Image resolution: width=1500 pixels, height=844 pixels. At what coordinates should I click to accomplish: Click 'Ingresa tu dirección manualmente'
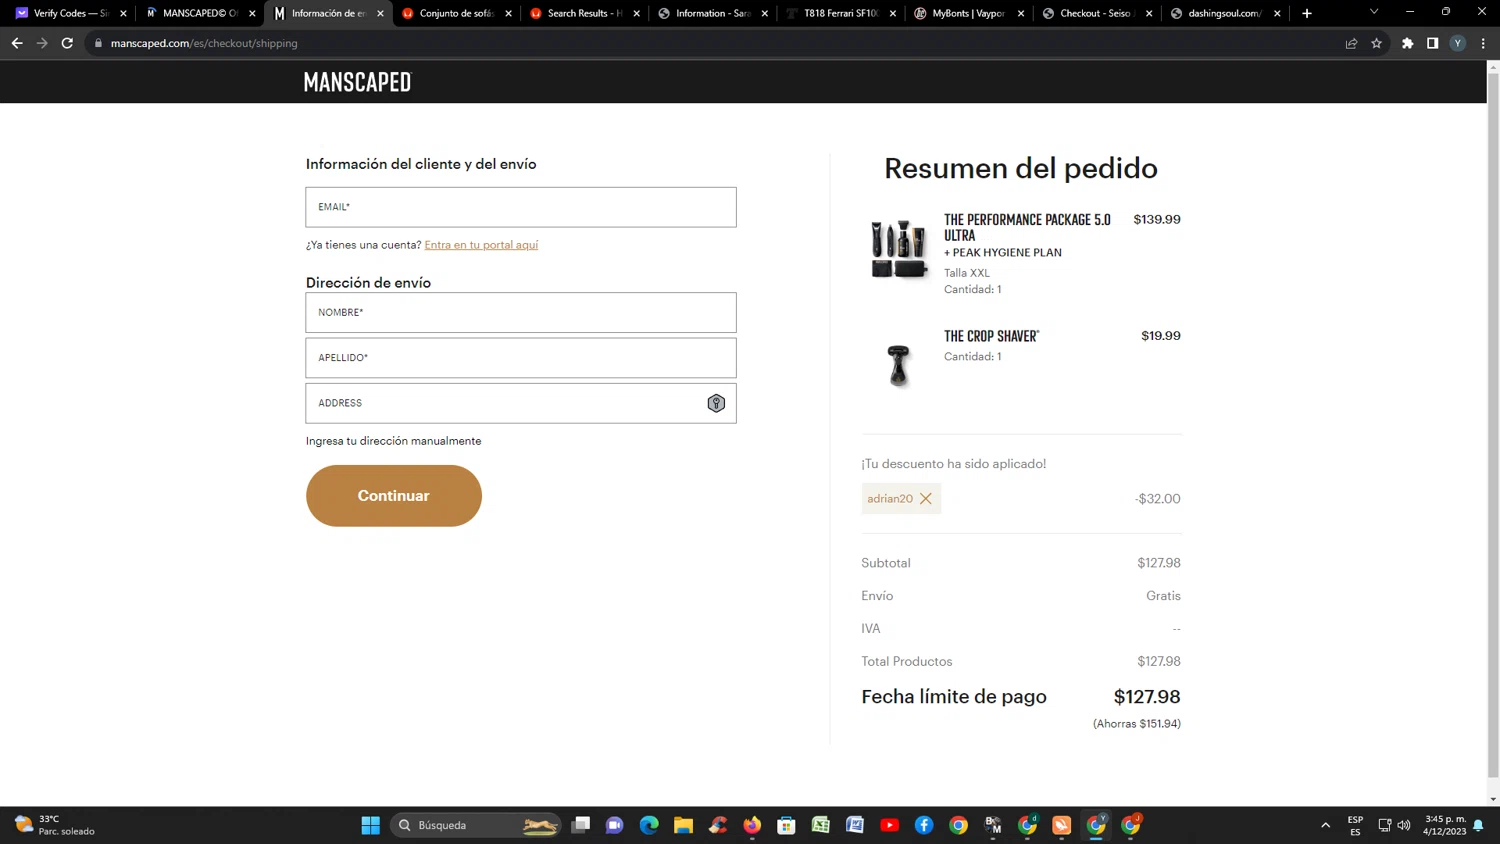coord(393,441)
